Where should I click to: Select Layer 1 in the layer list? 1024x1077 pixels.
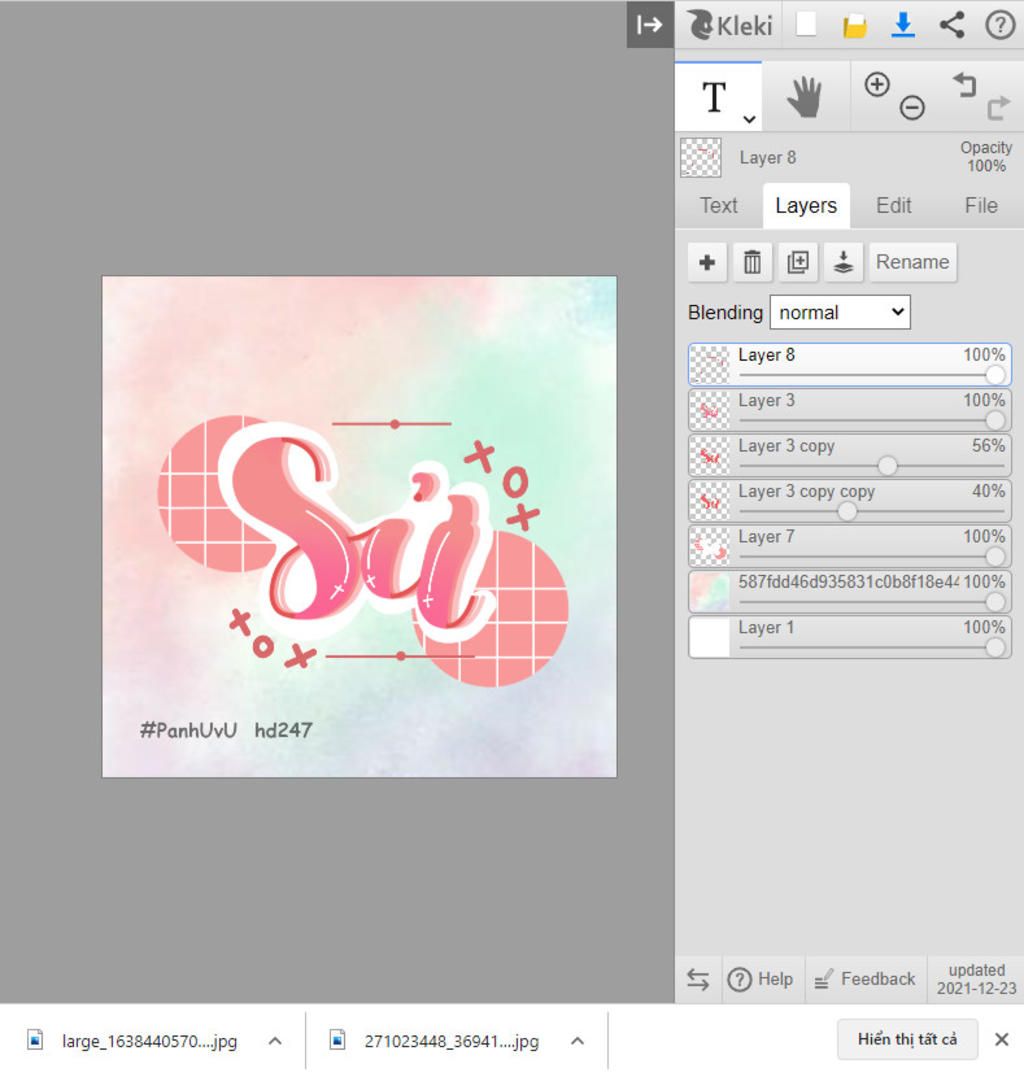click(x=850, y=637)
